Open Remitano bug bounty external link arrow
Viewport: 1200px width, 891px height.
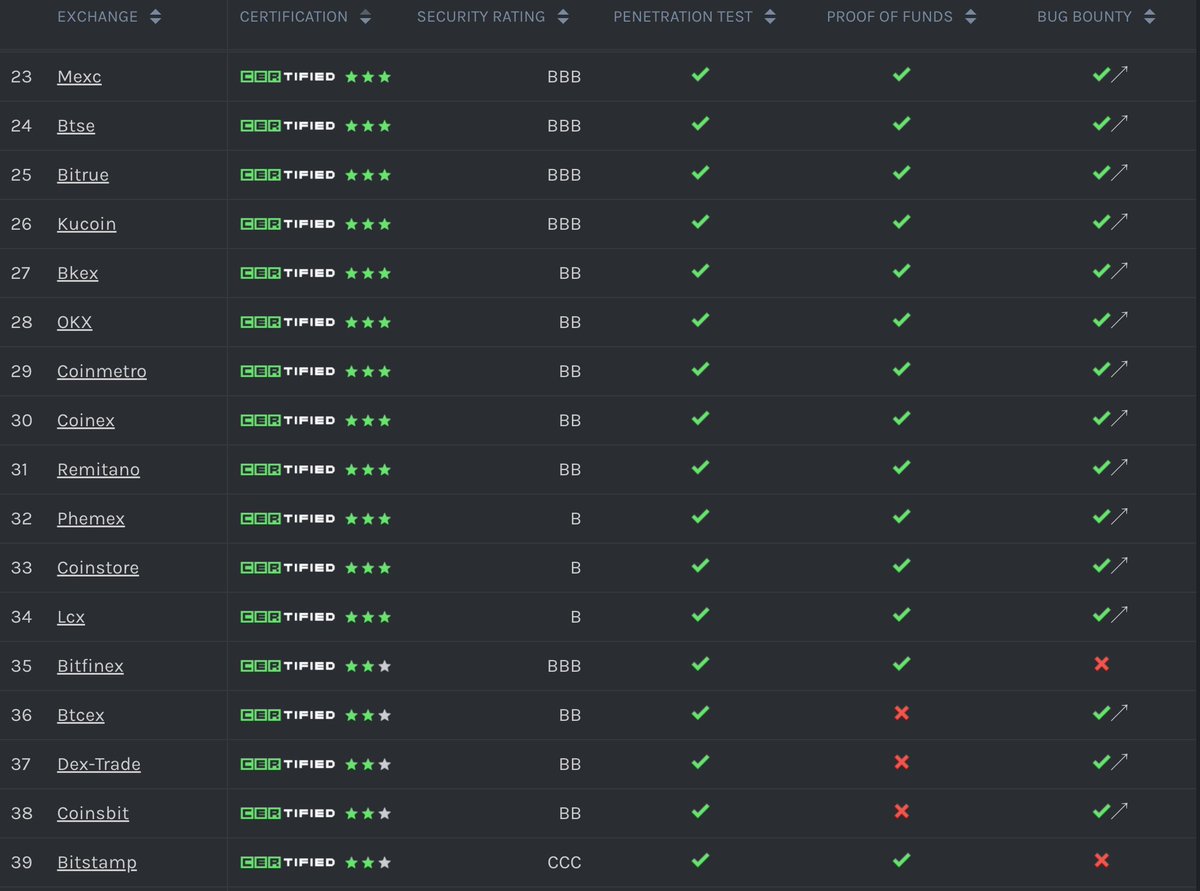[x=1120, y=467]
